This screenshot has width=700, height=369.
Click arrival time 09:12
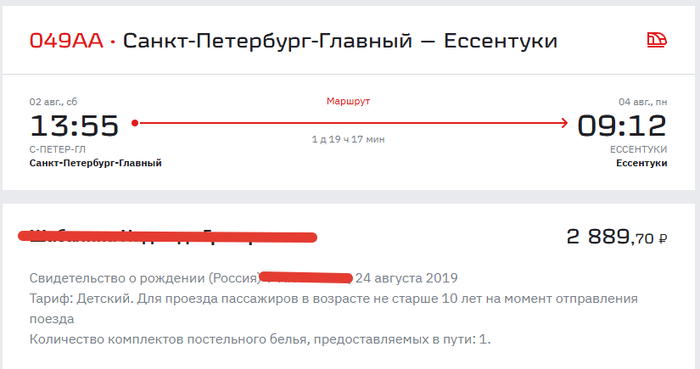tap(622, 125)
